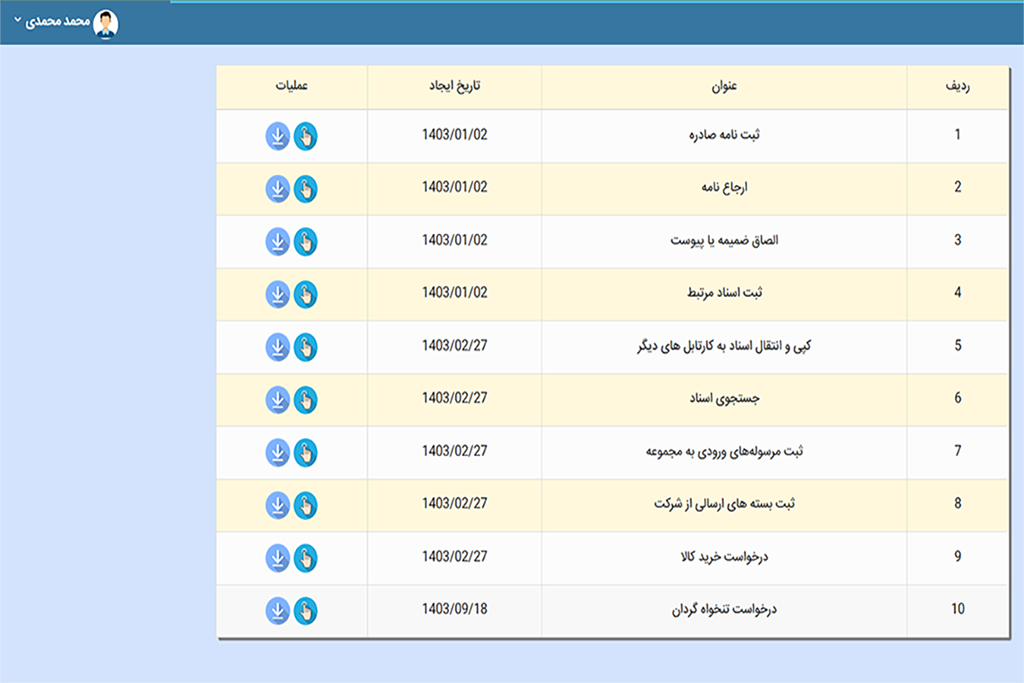Click the hand-pointer icon for جستجوی اسناد
Viewport: 1024px width, 683px height.
305,400
